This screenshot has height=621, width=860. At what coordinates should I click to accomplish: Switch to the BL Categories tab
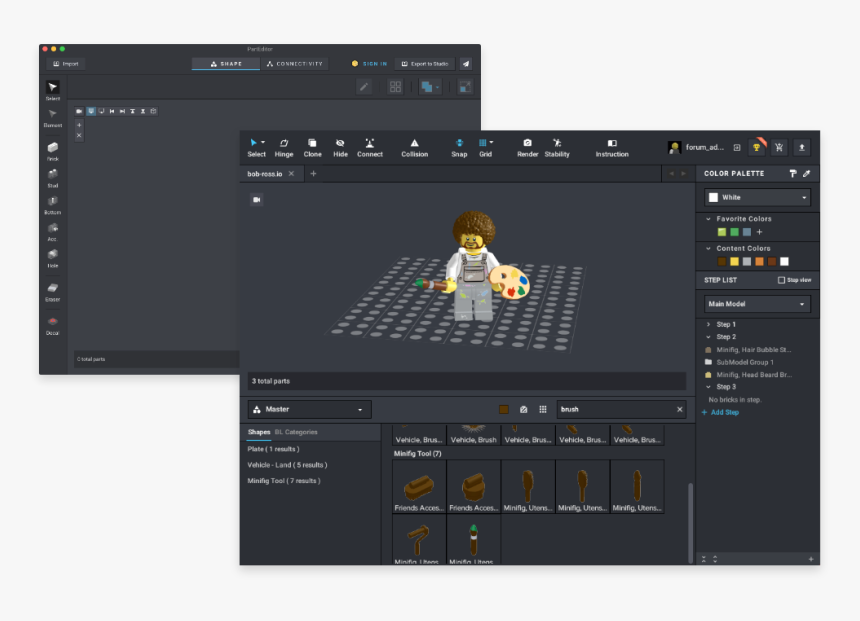[296, 432]
